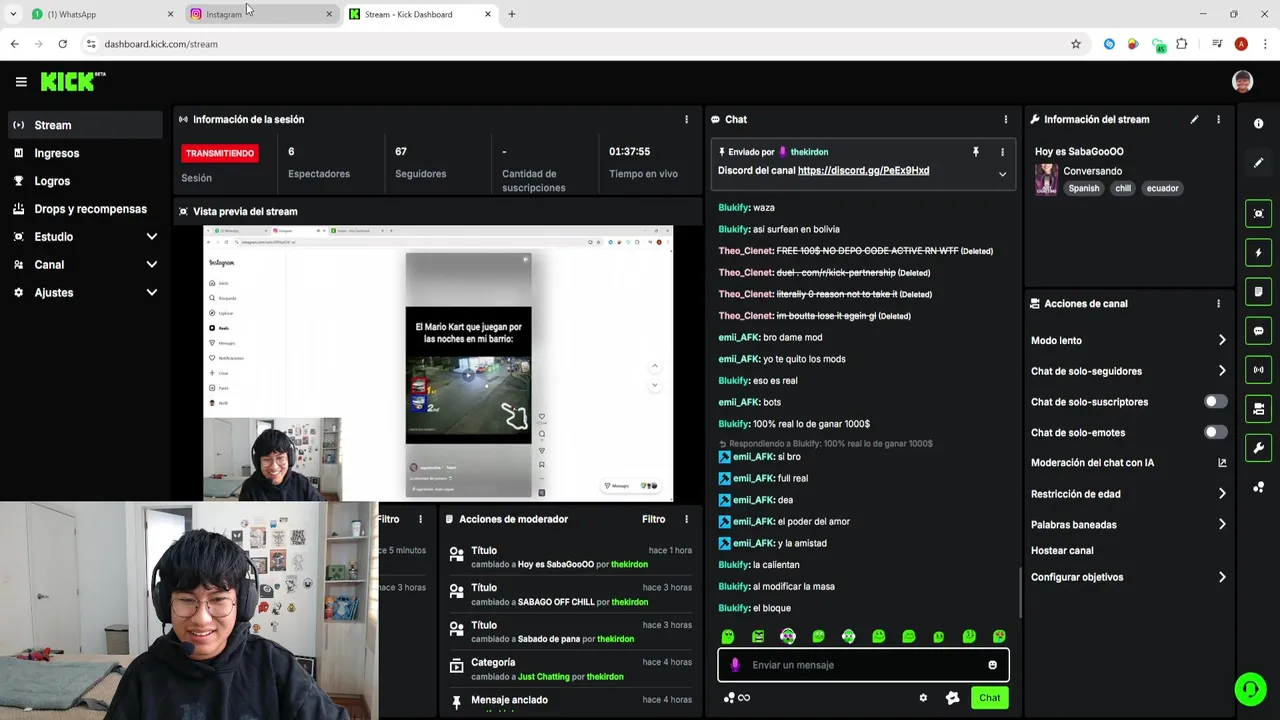Open Restricción de edad settings
Screen dimensions: 1280x720
tap(1128, 494)
